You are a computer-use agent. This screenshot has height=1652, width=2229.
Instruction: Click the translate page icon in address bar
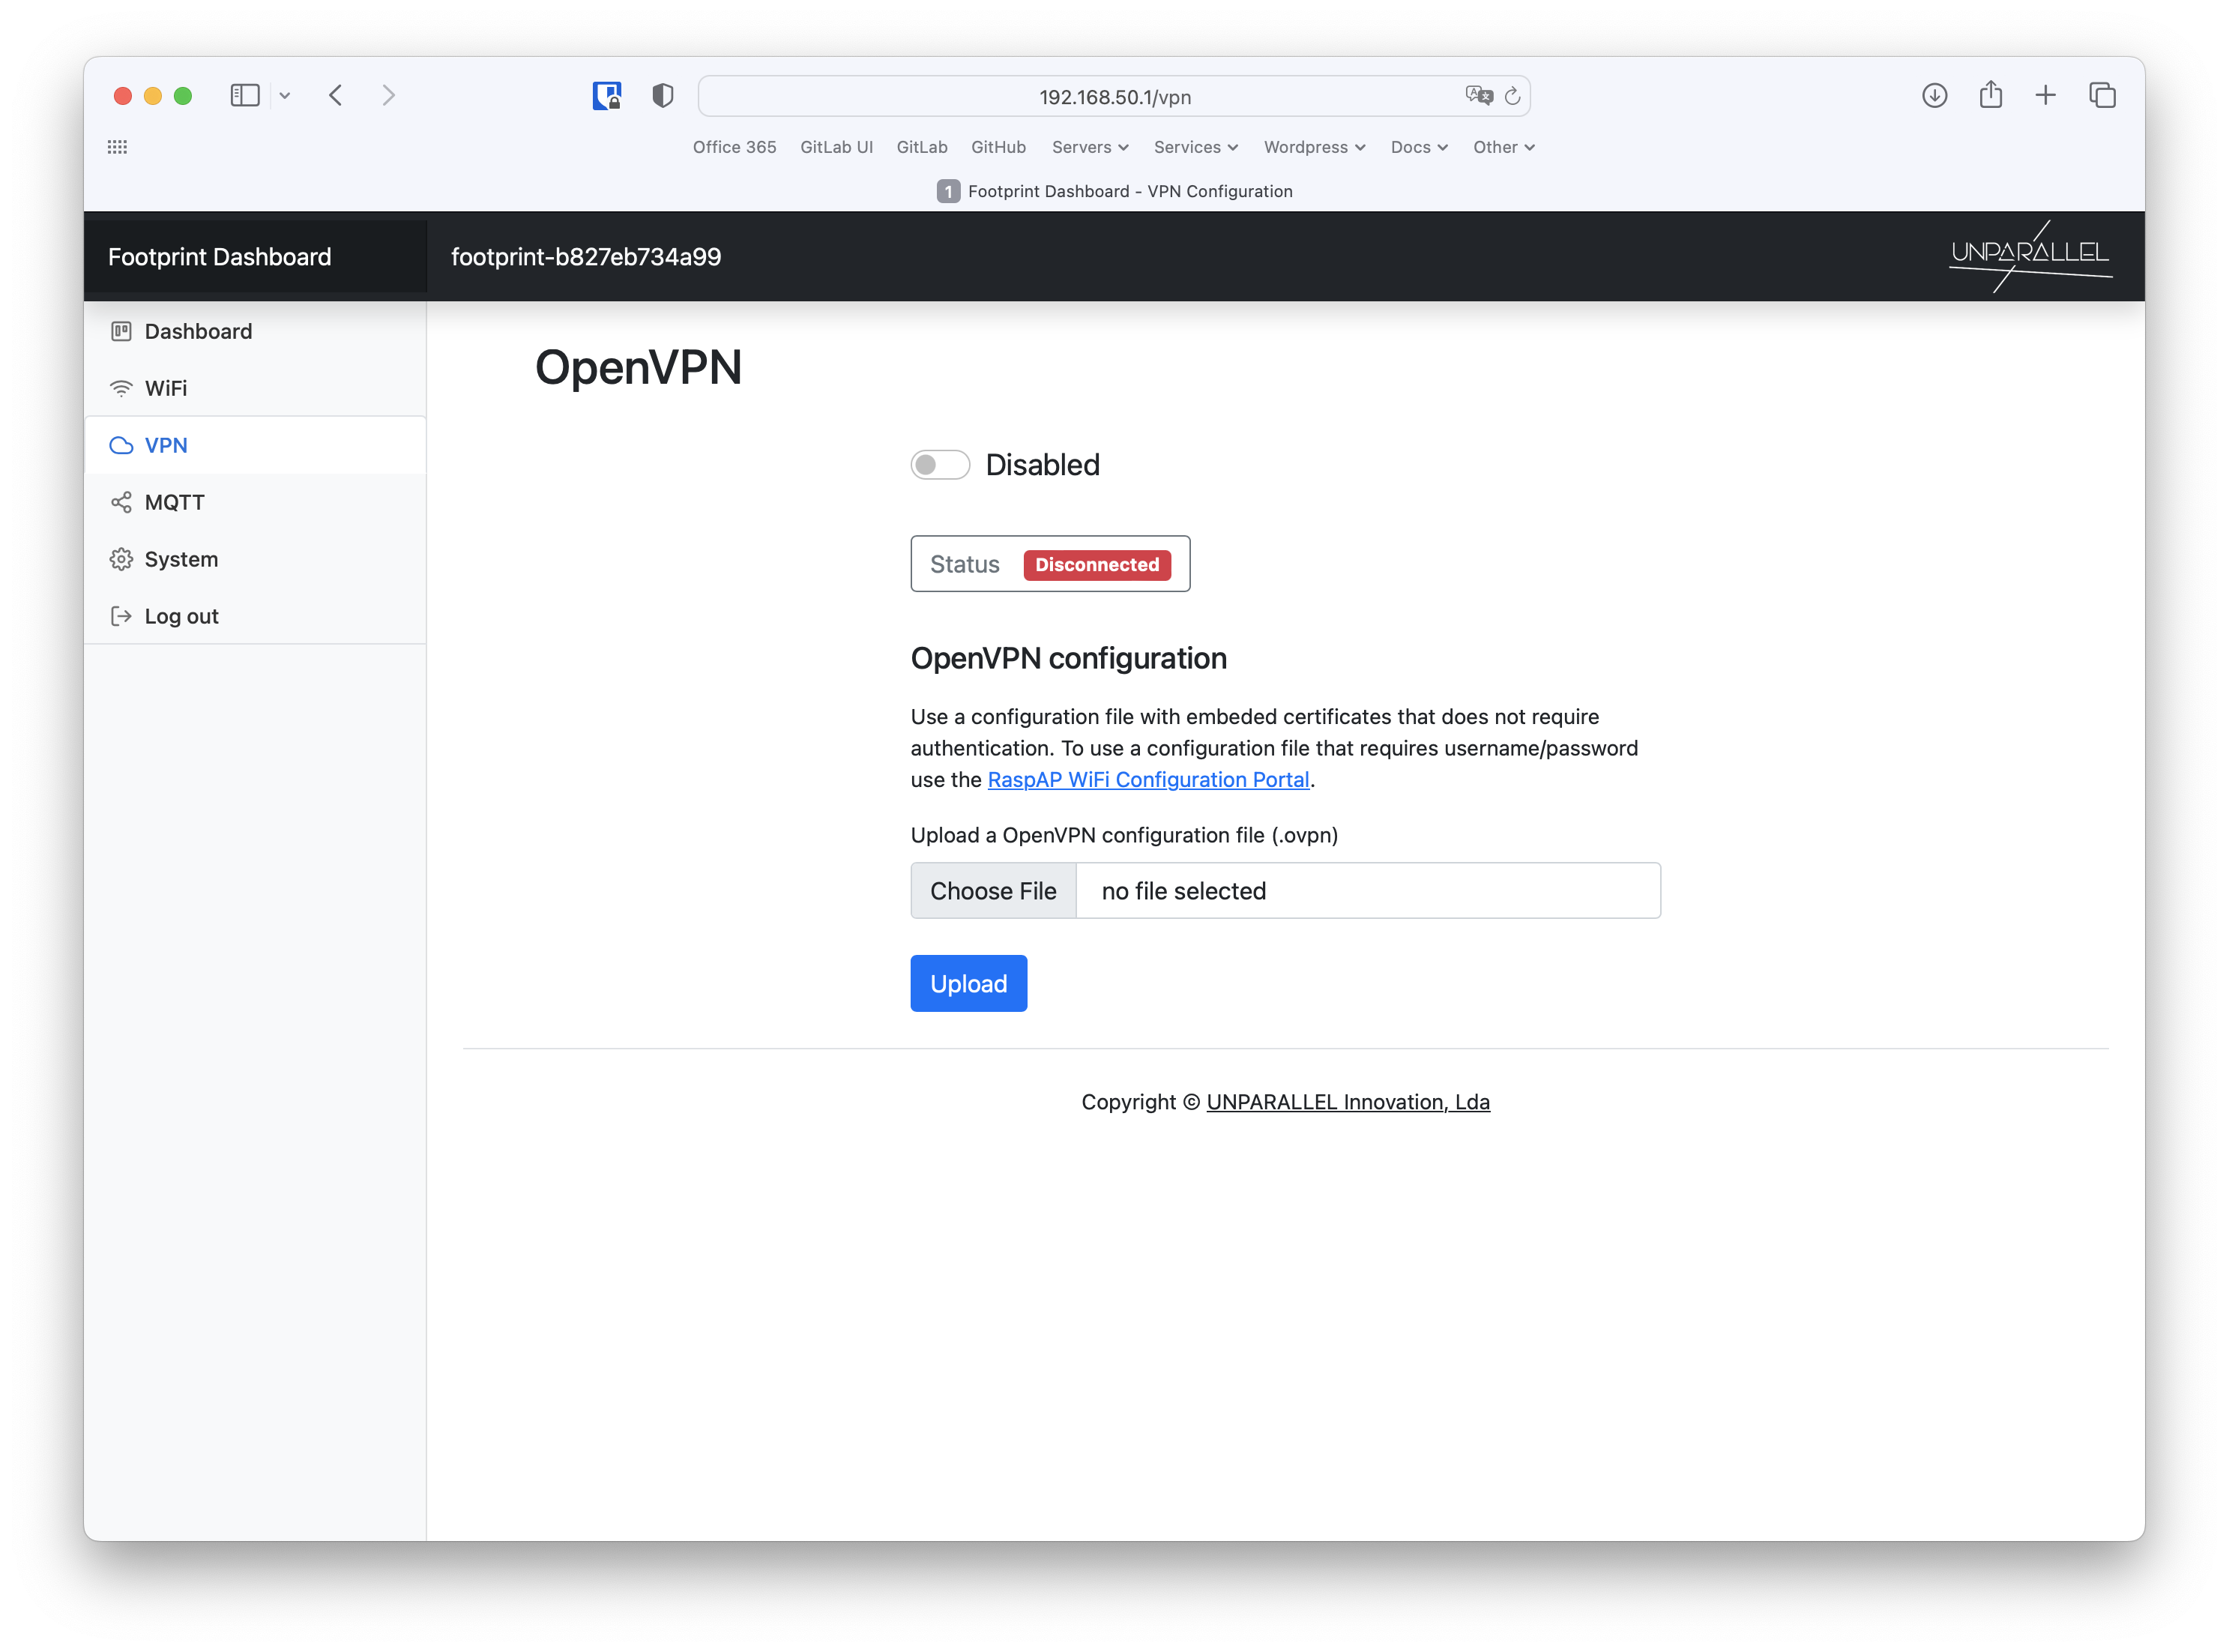(x=1478, y=96)
